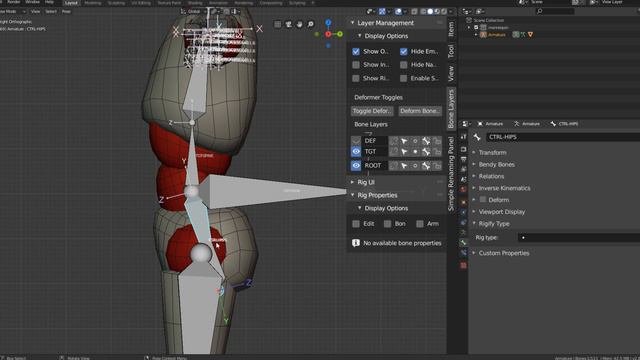The width and height of the screenshot is (640, 360).
Task: Click the Toggle Defor.. button
Action: [372, 111]
